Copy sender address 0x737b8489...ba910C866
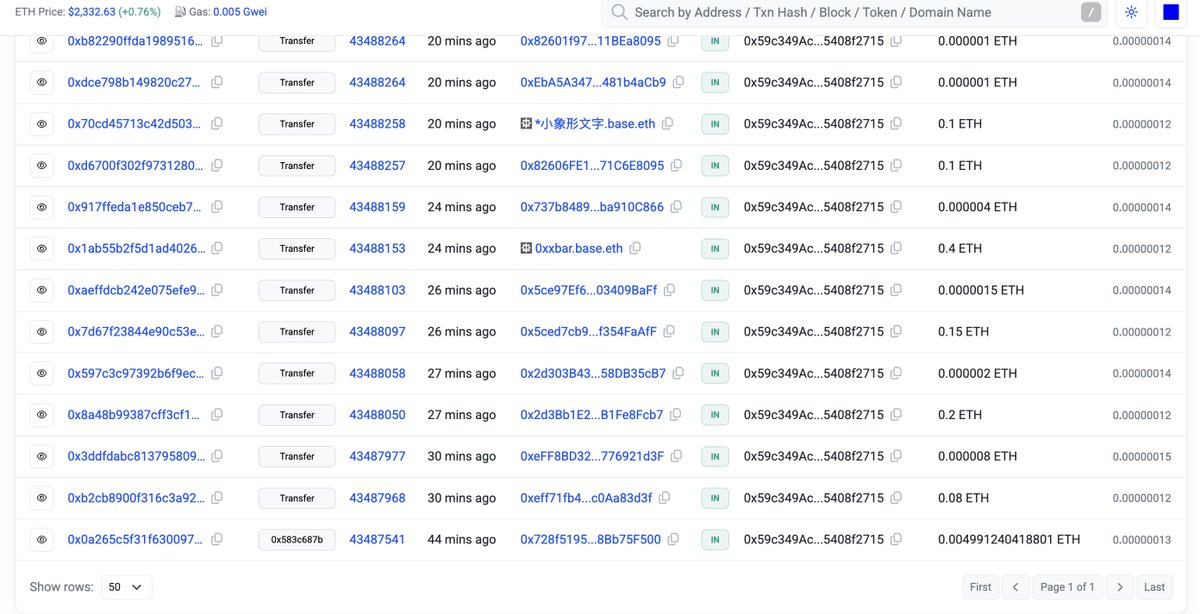The height and width of the screenshot is (614, 1200). point(677,207)
